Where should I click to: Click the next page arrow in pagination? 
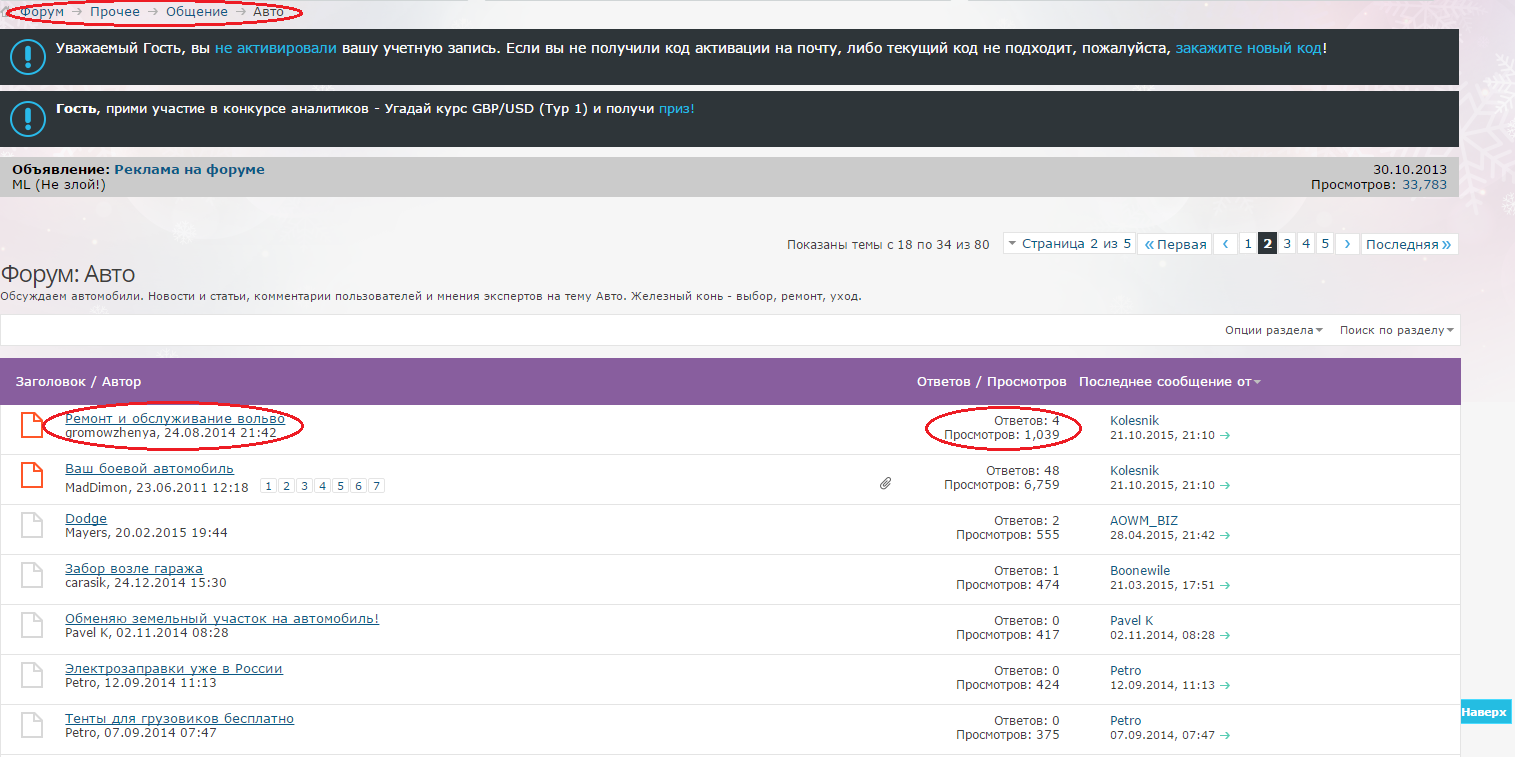tap(1347, 244)
